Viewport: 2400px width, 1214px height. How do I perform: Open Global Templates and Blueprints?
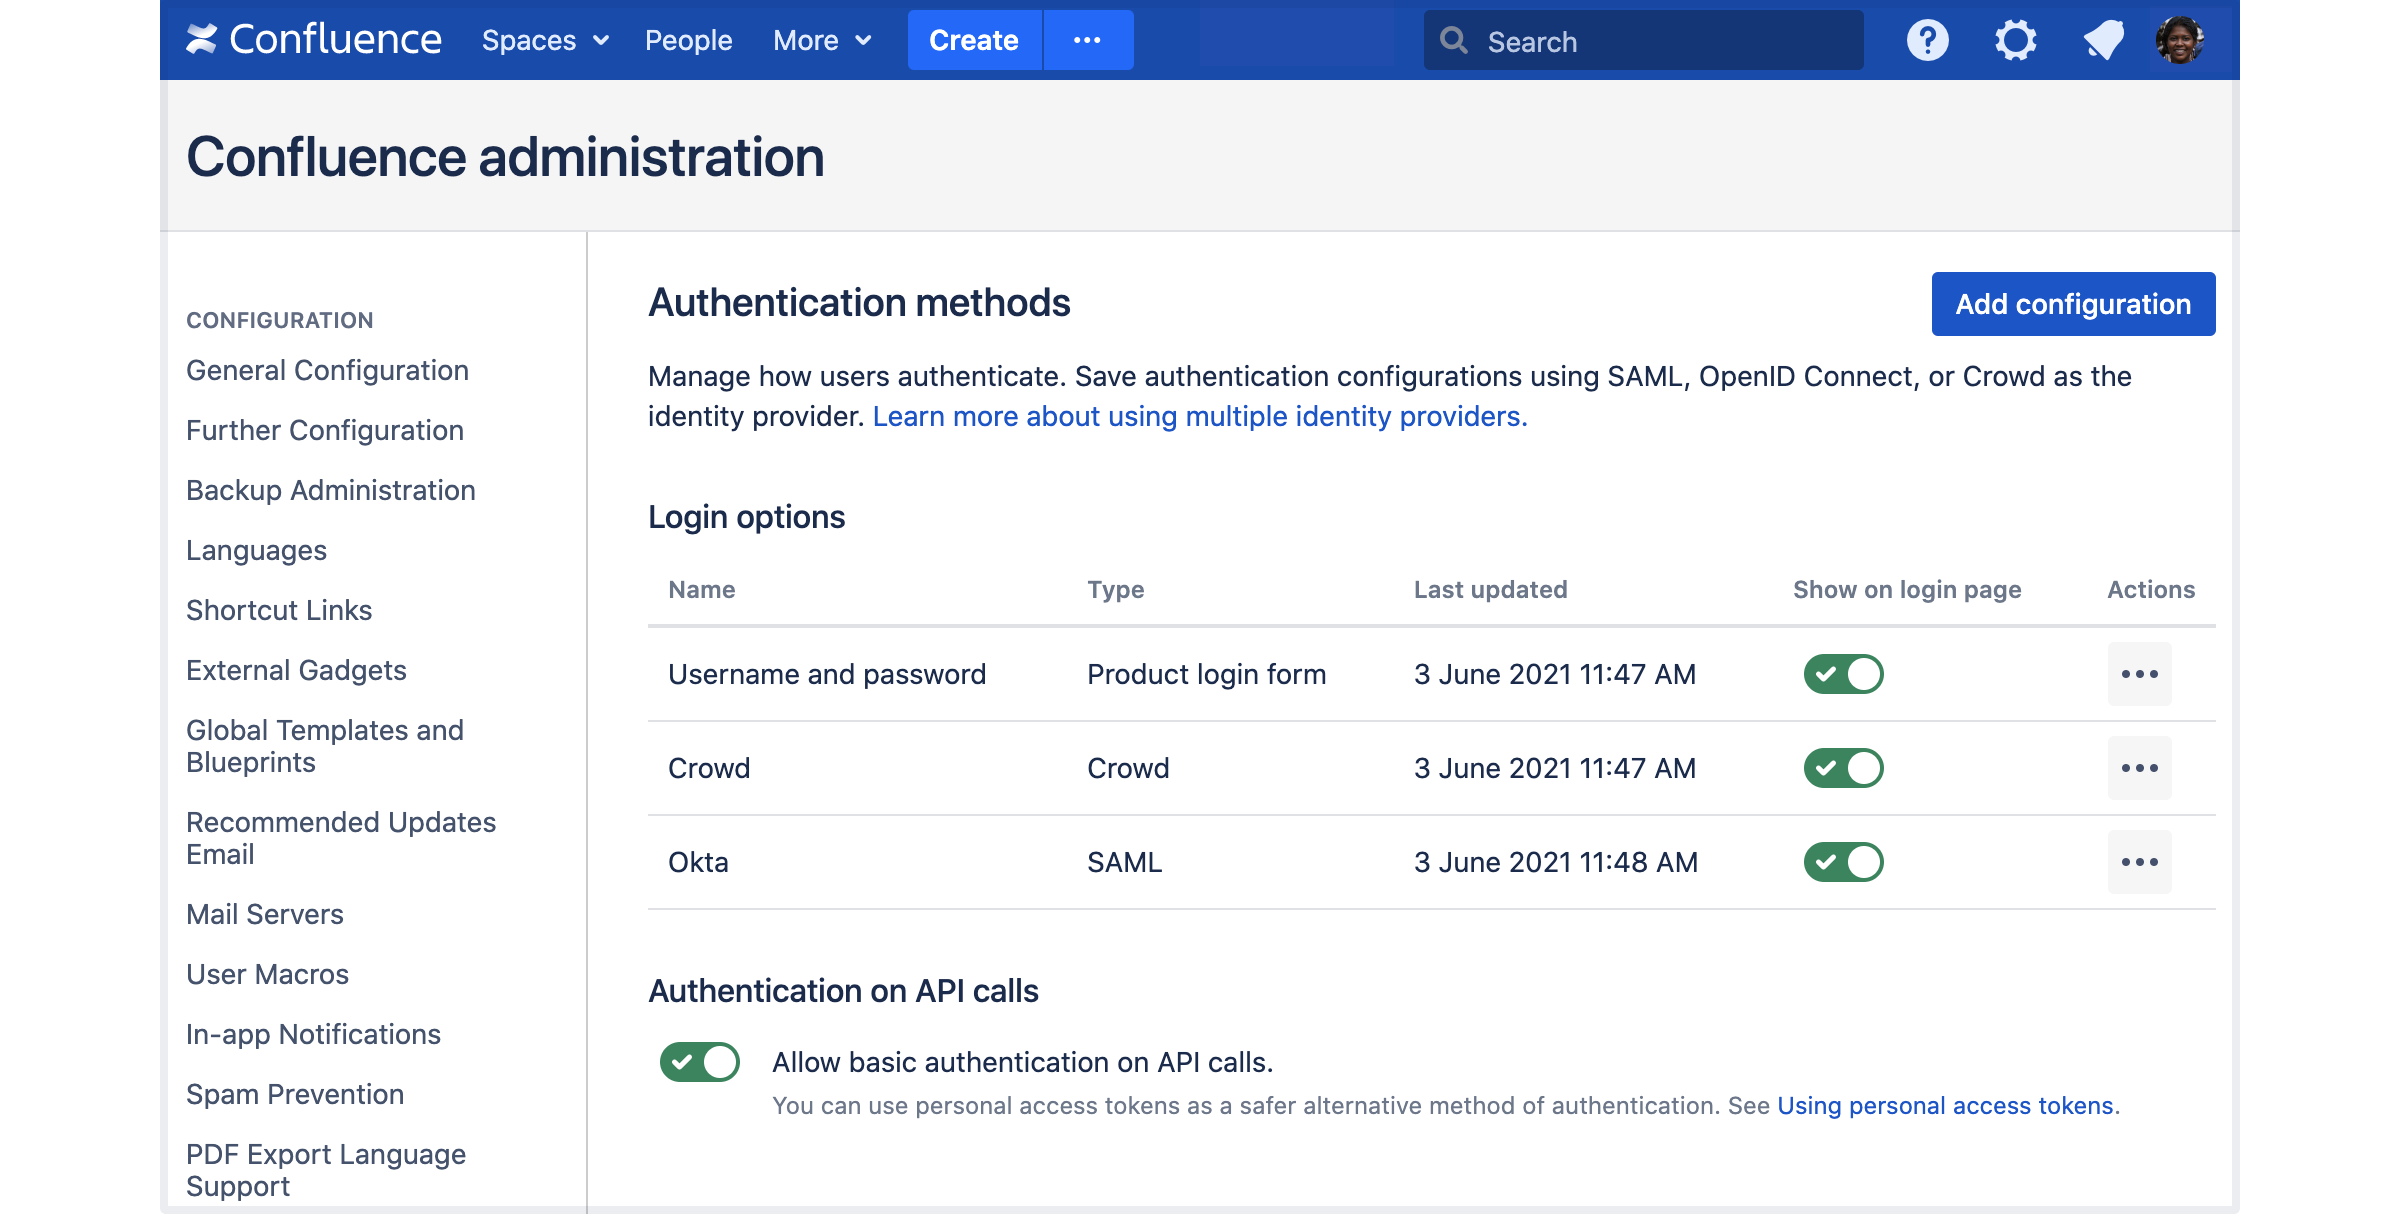(325, 746)
